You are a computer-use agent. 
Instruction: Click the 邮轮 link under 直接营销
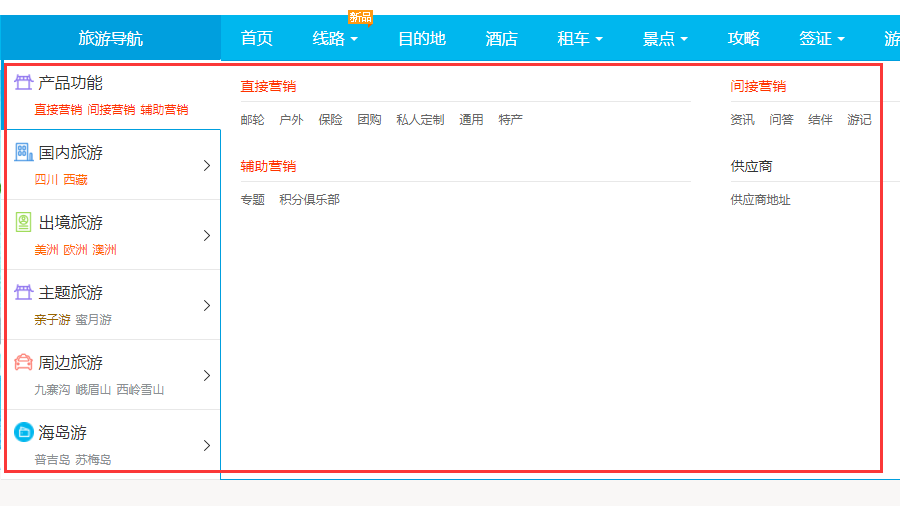click(x=253, y=120)
